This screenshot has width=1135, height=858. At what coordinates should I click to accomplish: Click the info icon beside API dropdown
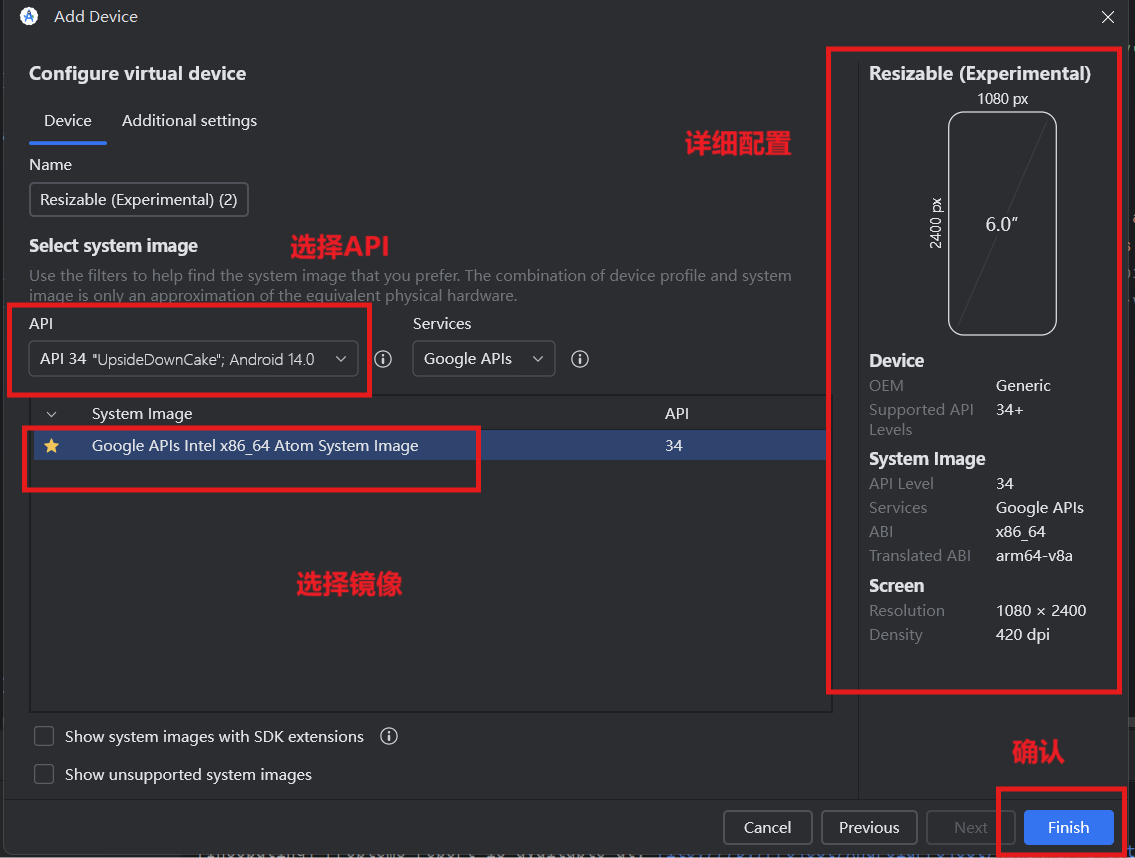[383, 359]
